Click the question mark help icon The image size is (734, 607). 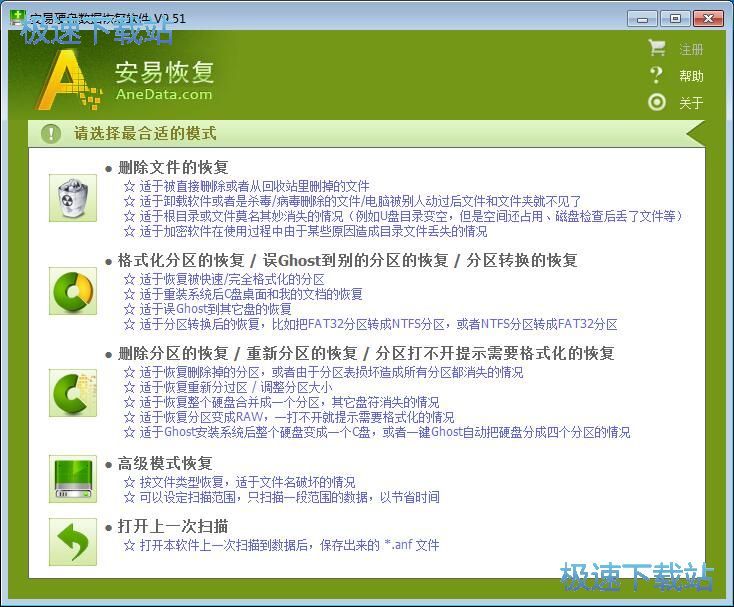click(657, 75)
